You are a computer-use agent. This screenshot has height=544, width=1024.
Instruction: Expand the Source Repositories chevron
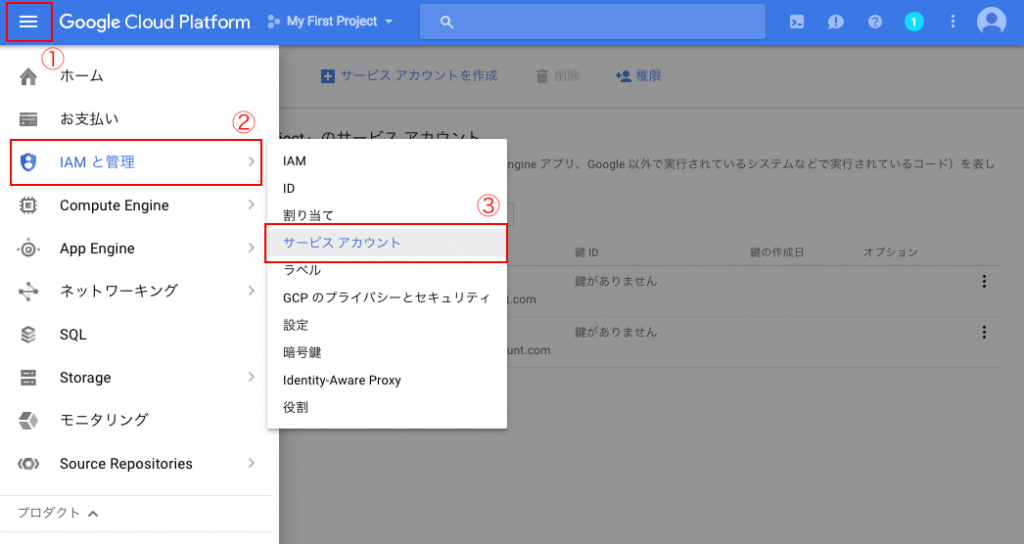pyautogui.click(x=251, y=463)
